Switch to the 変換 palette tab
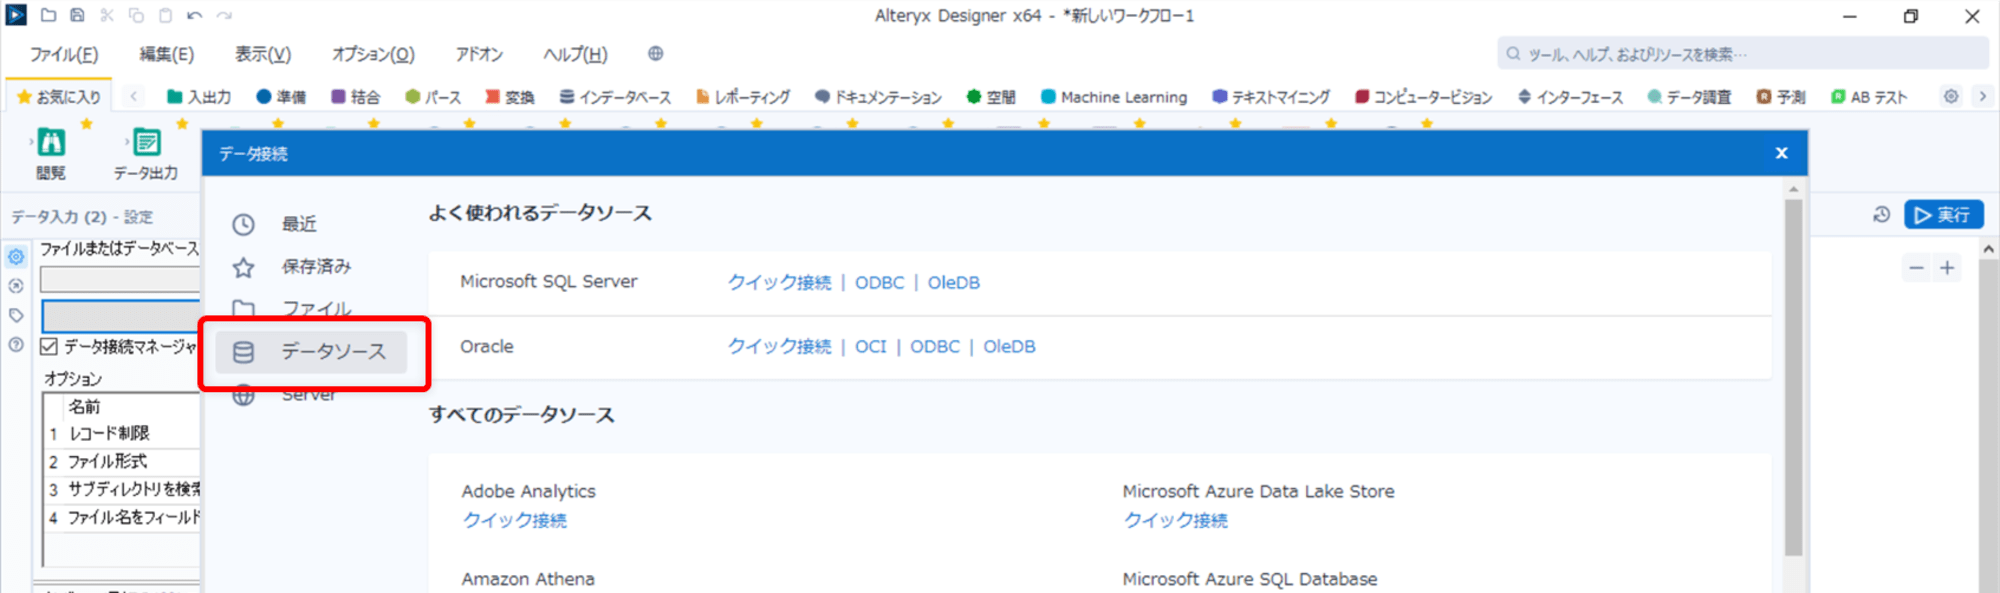This screenshot has height=593, width=2000. [510, 97]
